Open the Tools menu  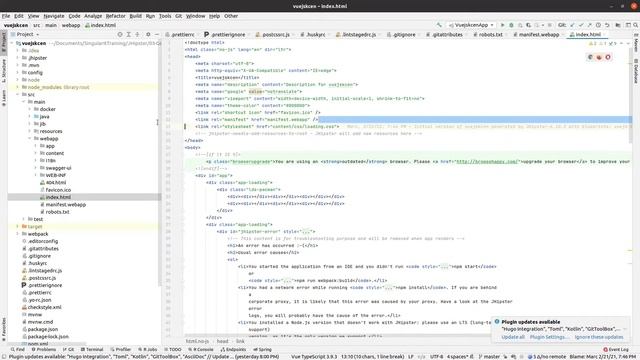(x=165, y=16)
